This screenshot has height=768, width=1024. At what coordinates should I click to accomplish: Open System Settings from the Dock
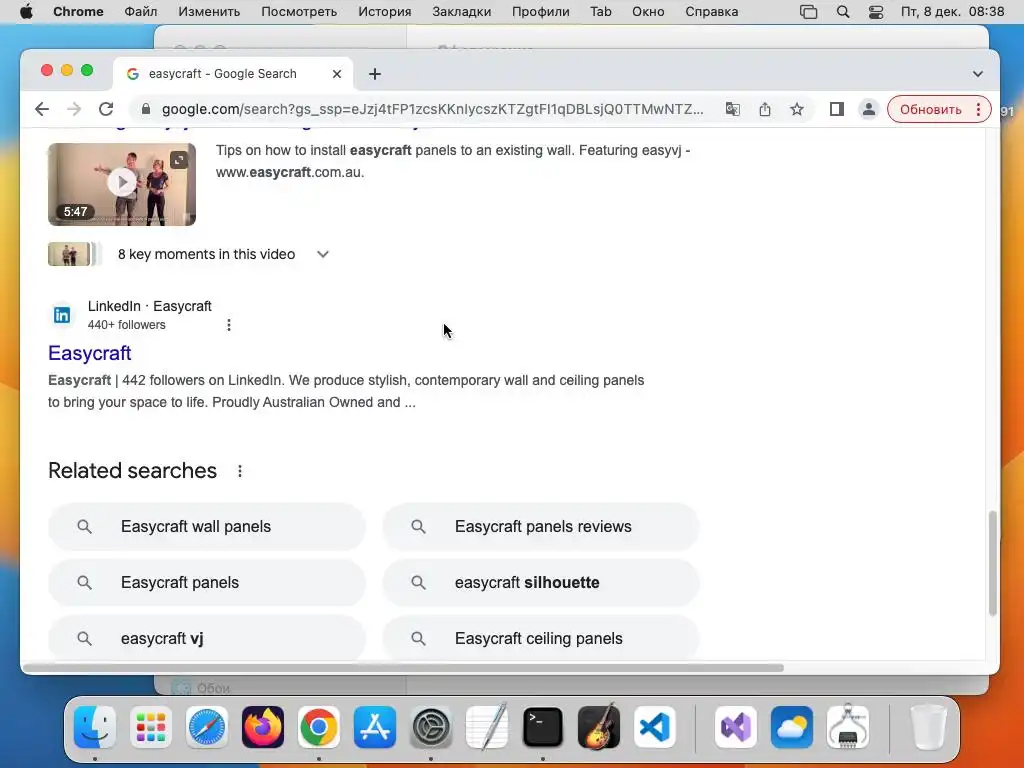(x=431, y=727)
